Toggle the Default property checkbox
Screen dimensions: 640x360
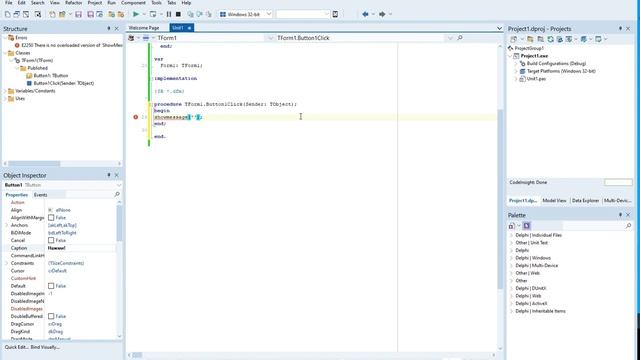[x=51, y=286]
